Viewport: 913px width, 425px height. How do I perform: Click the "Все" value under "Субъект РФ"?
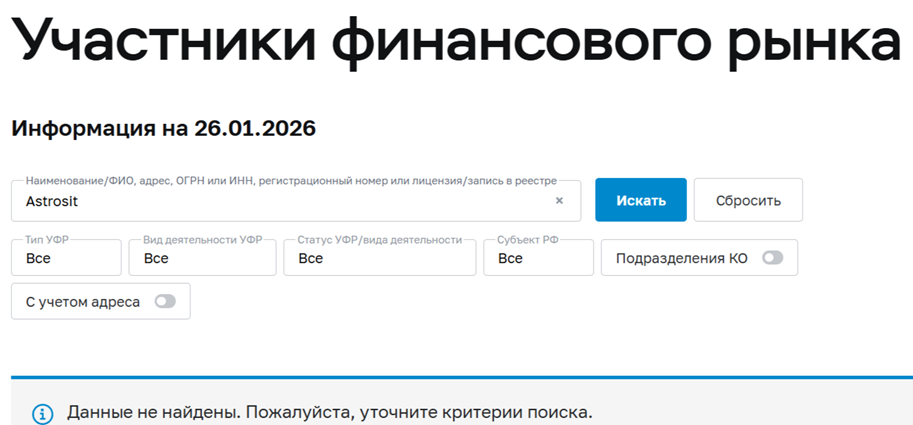pos(510,259)
